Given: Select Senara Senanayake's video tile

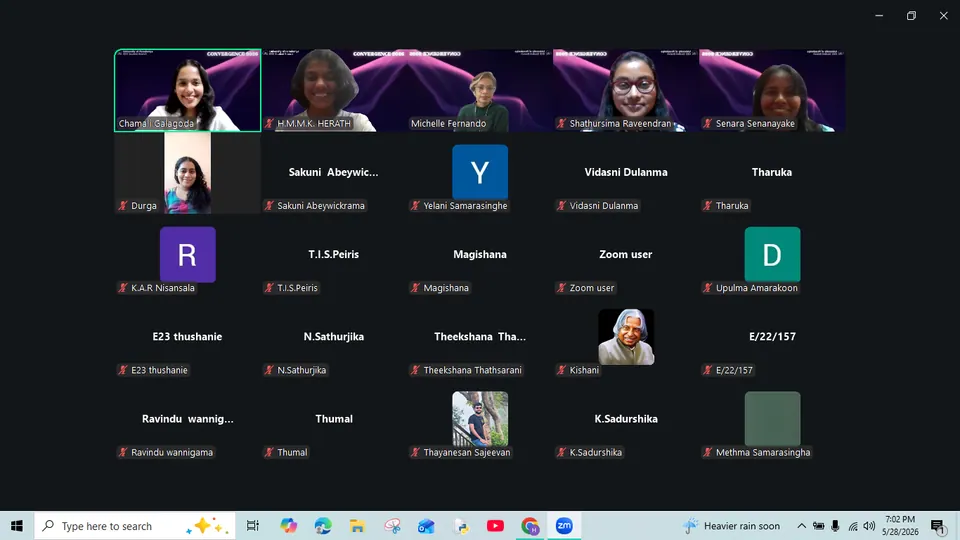Looking at the screenshot, I should point(772,91).
